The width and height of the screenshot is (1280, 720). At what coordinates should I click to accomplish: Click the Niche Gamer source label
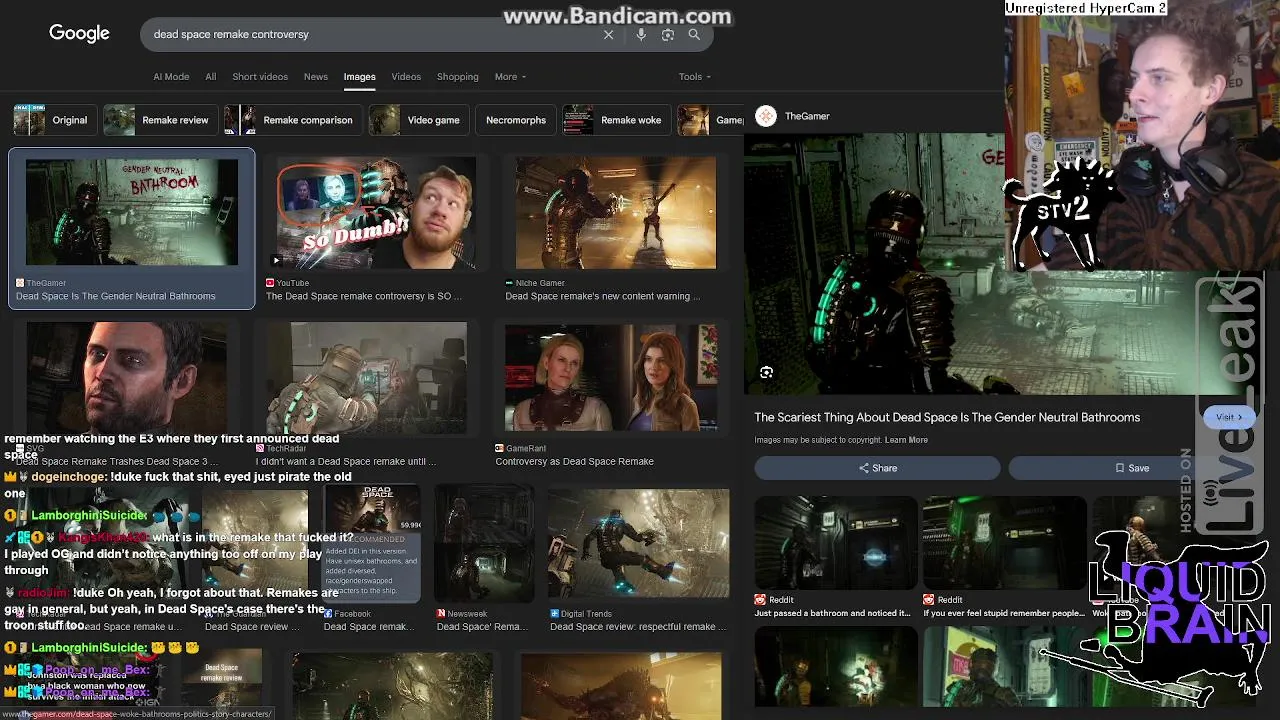click(540, 283)
